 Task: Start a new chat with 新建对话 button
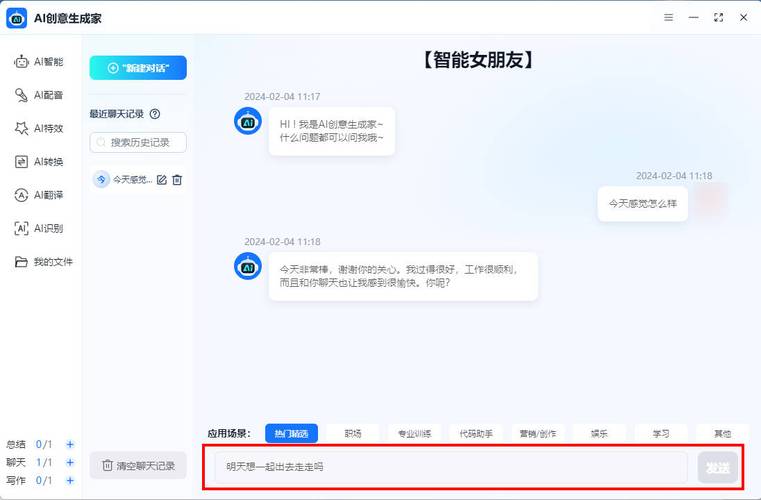(138, 67)
